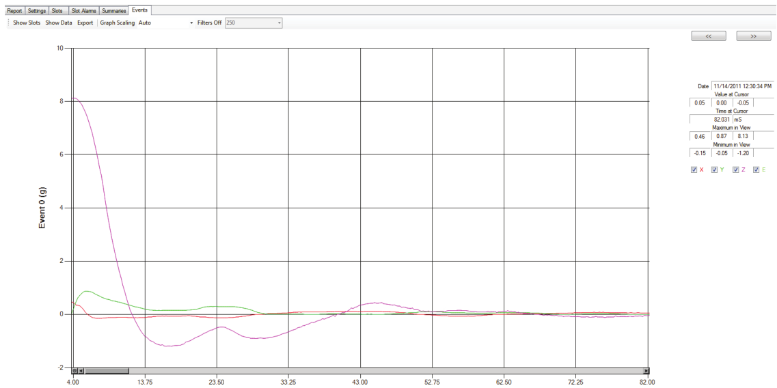Go to previous event with << button
This screenshot has width=777, height=388.
click(x=709, y=36)
